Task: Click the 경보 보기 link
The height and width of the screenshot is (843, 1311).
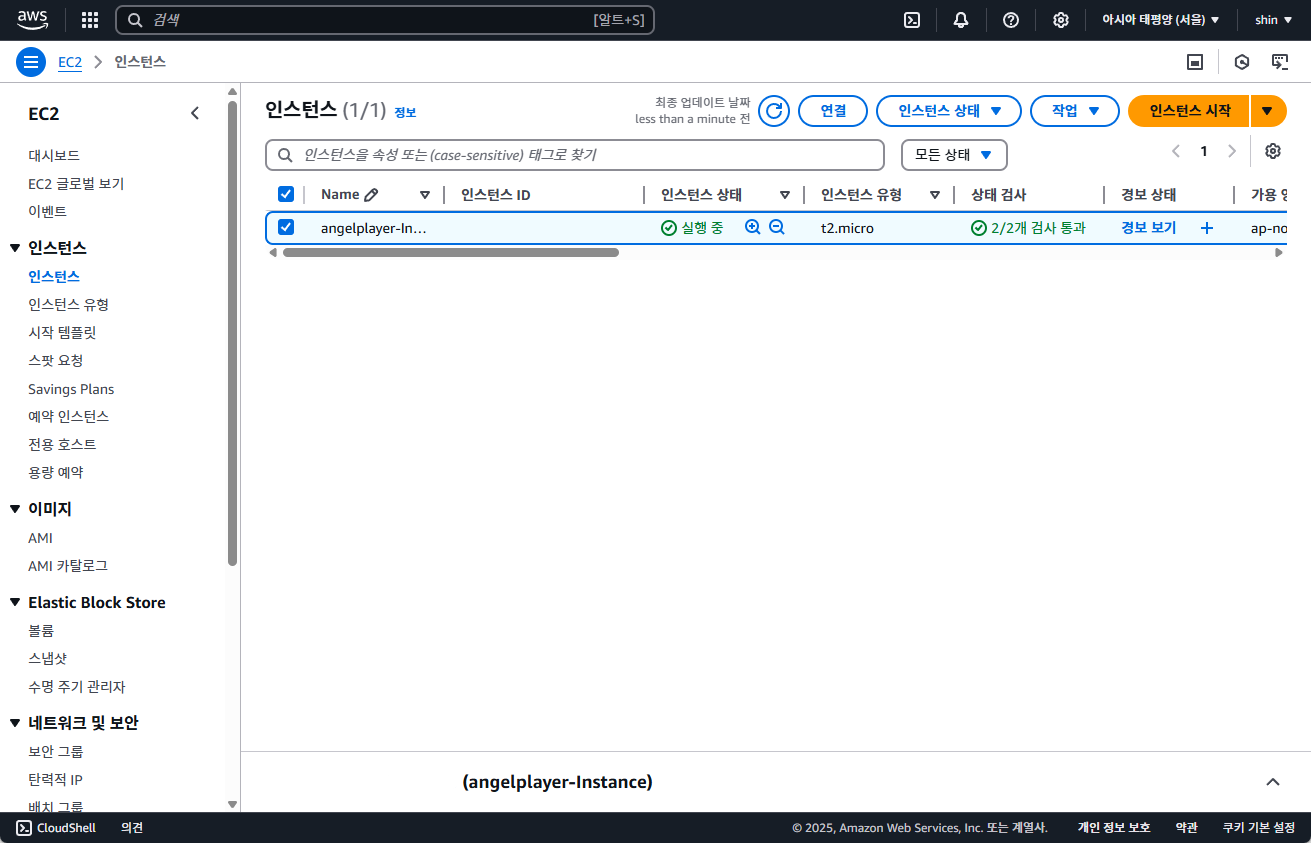Action: [1148, 228]
